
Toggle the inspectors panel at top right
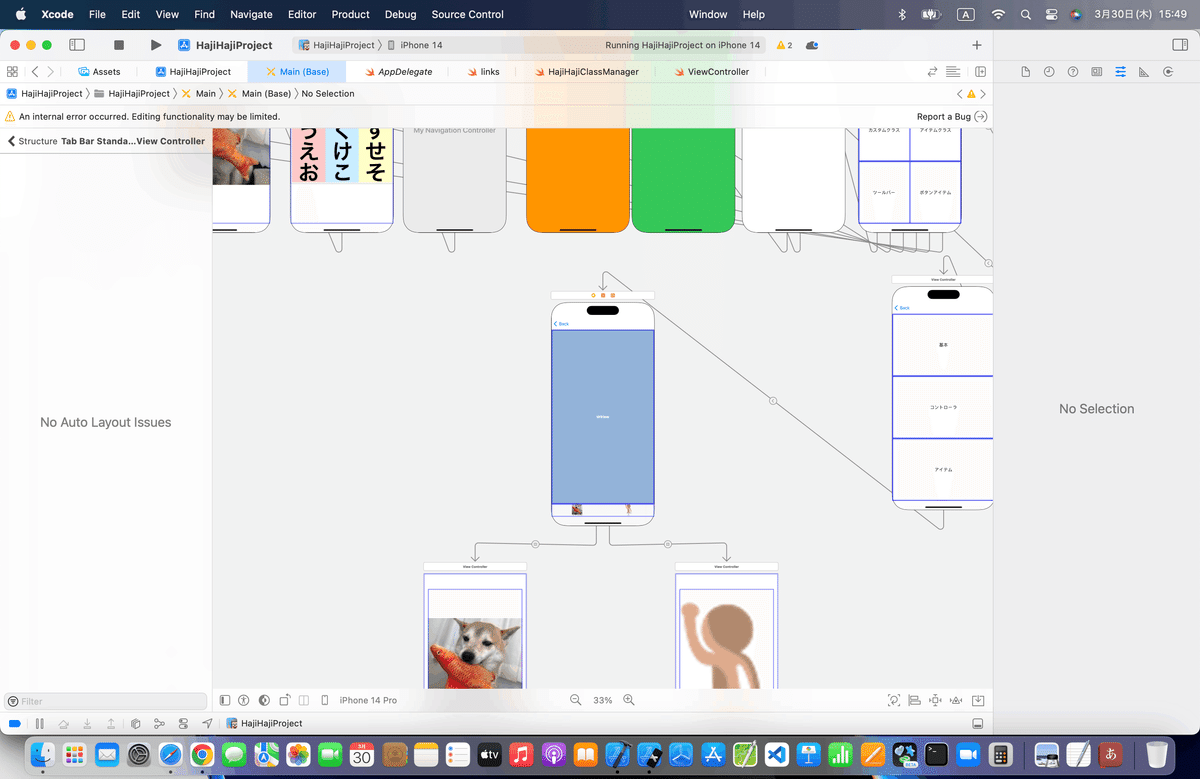click(1178, 45)
